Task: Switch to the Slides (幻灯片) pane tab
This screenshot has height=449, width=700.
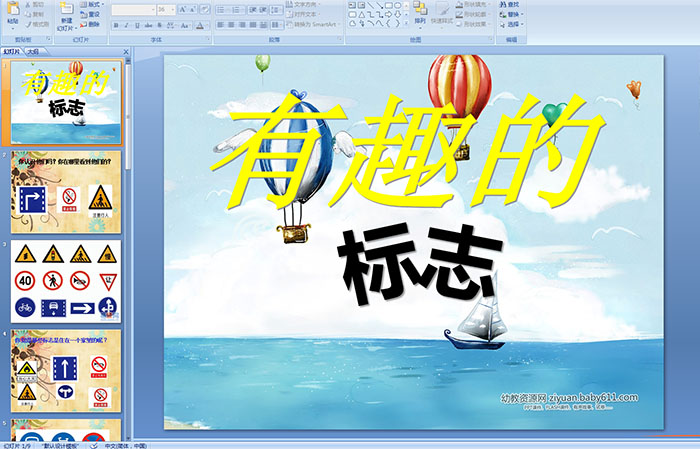Action: click(x=11, y=50)
